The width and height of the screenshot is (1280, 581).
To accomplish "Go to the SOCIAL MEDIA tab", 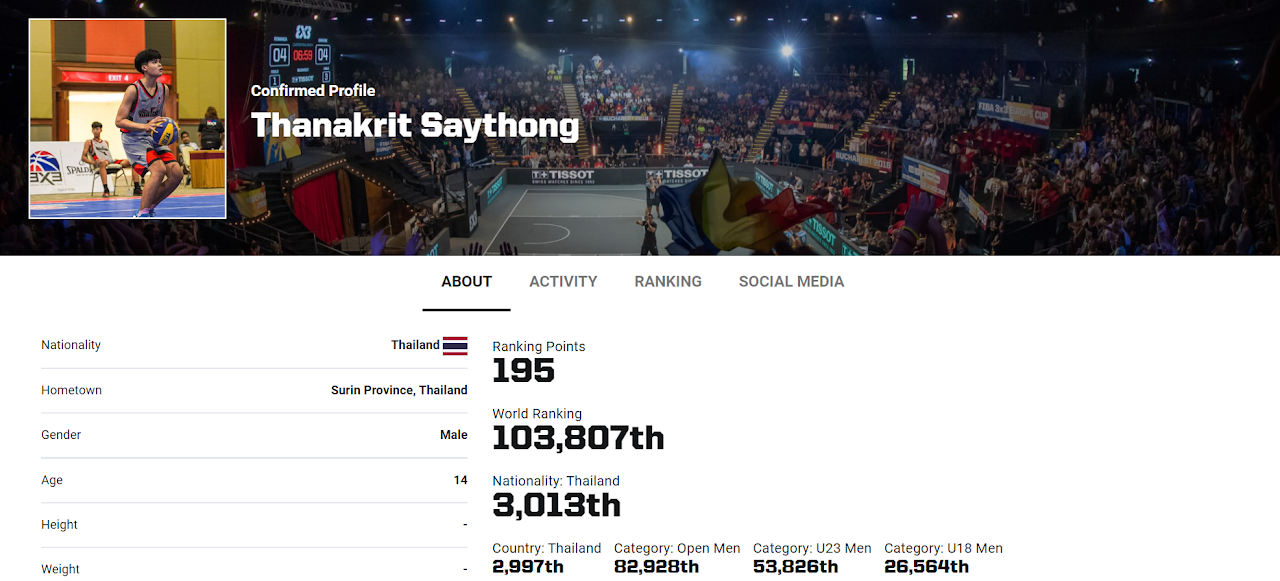I will pyautogui.click(x=791, y=282).
